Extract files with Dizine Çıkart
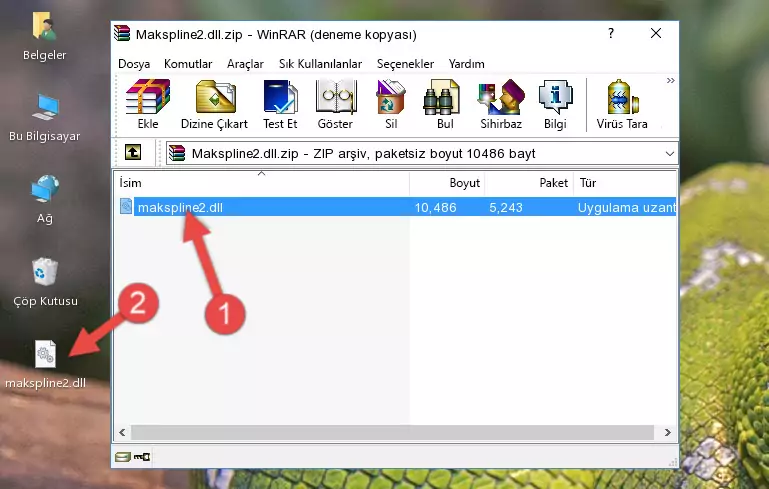 214,104
